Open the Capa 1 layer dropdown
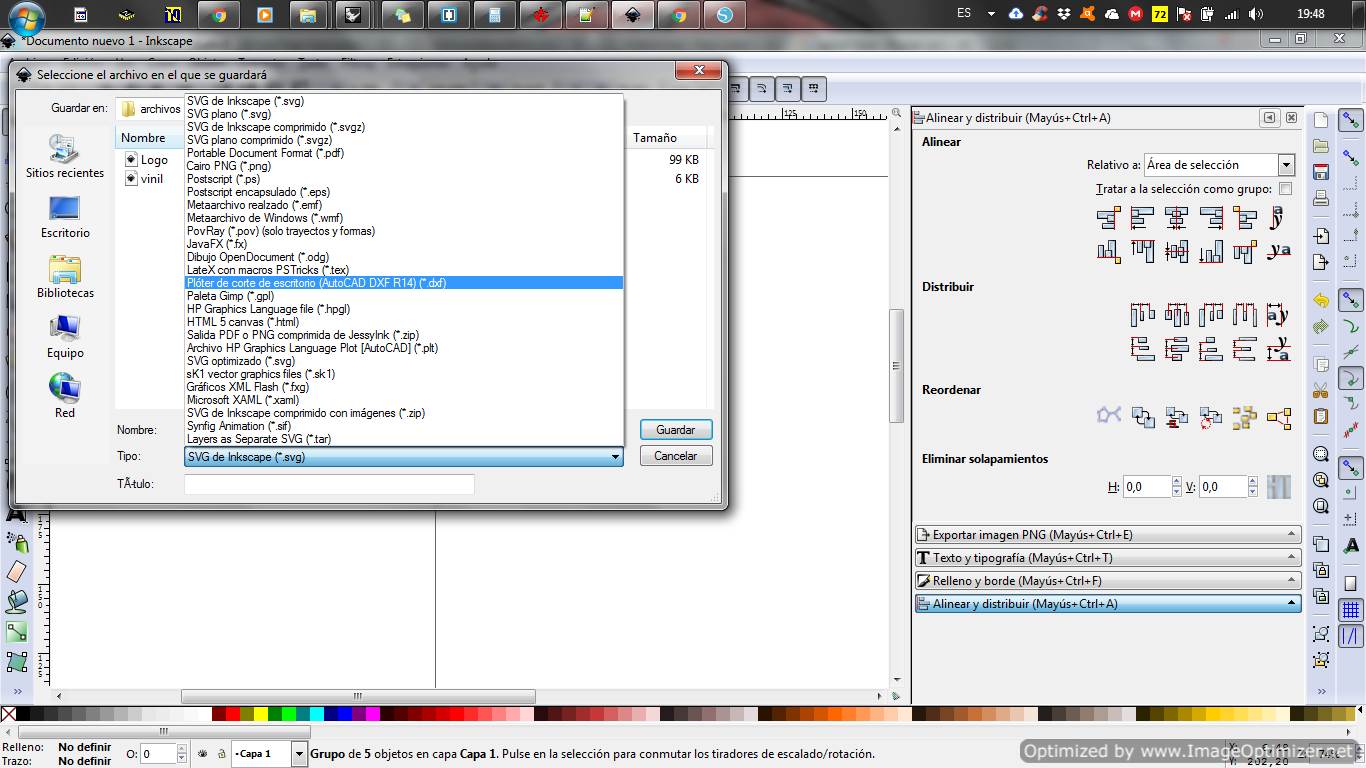Image resolution: width=1366 pixels, height=768 pixels. pos(299,753)
